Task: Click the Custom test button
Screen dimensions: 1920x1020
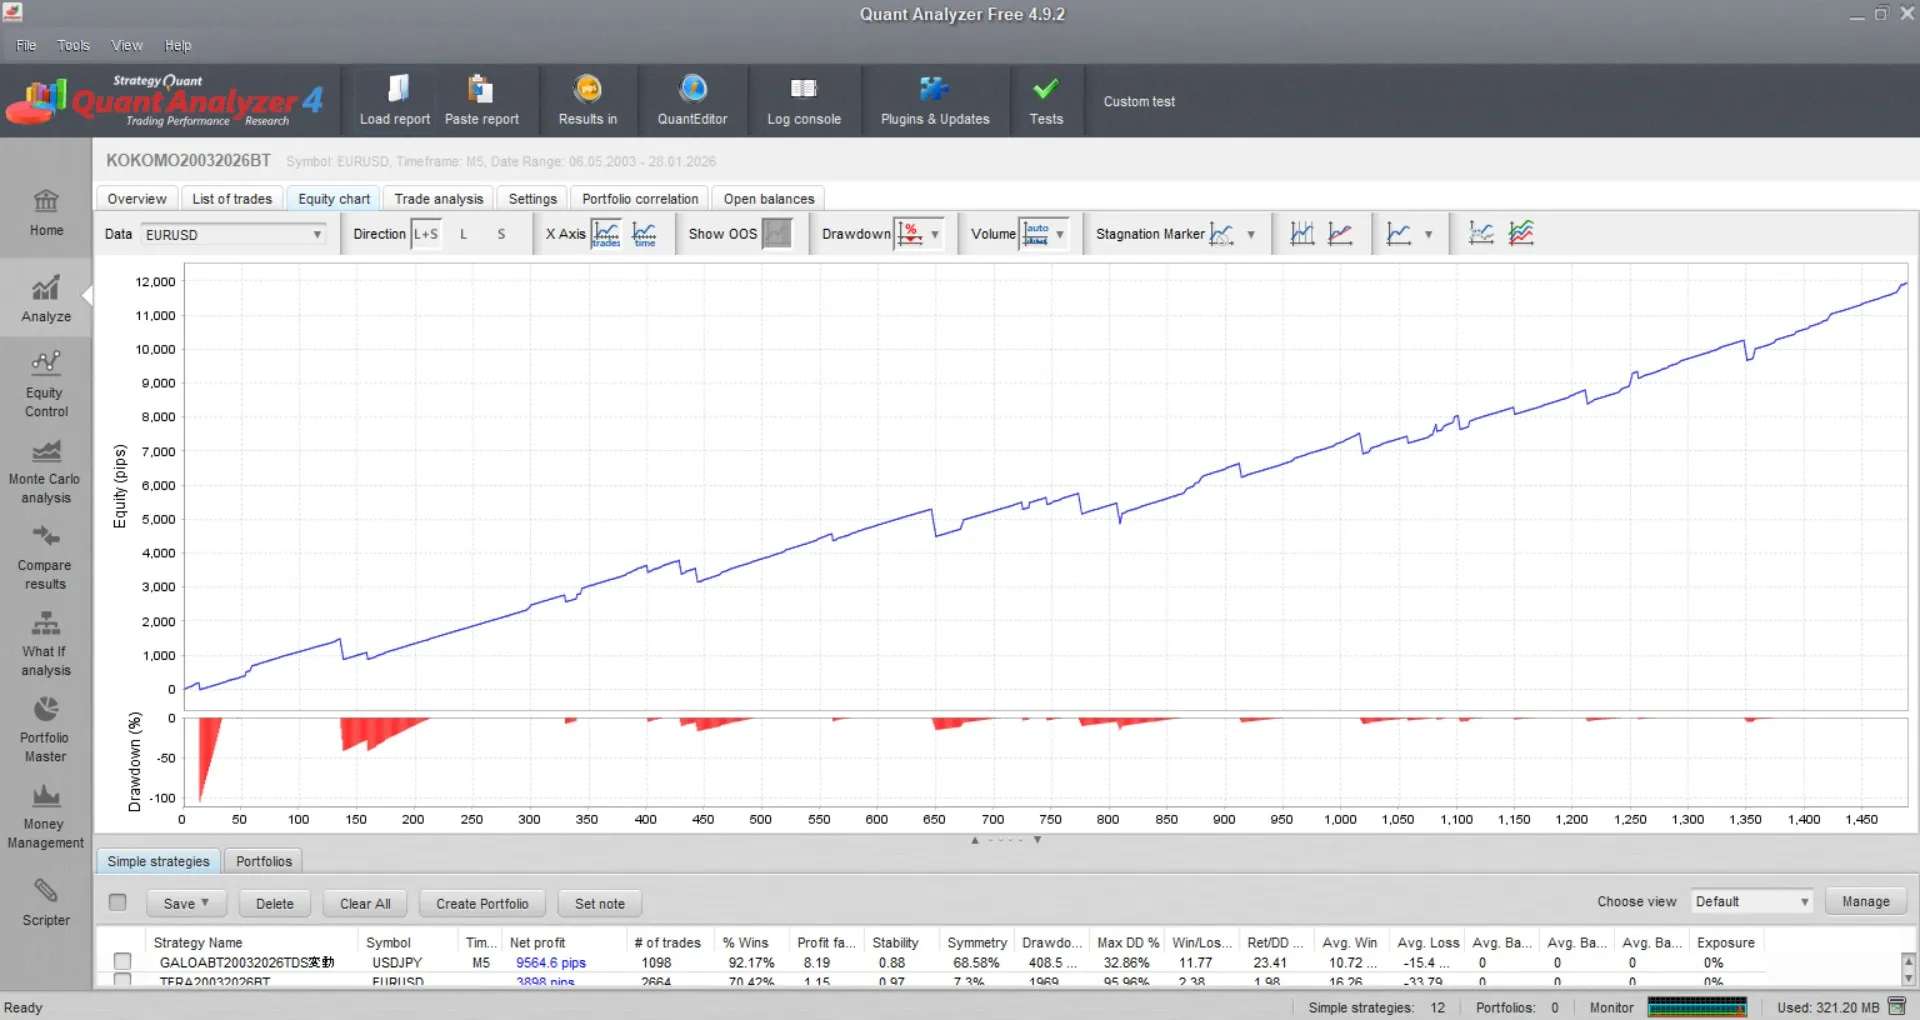Action: click(1139, 101)
